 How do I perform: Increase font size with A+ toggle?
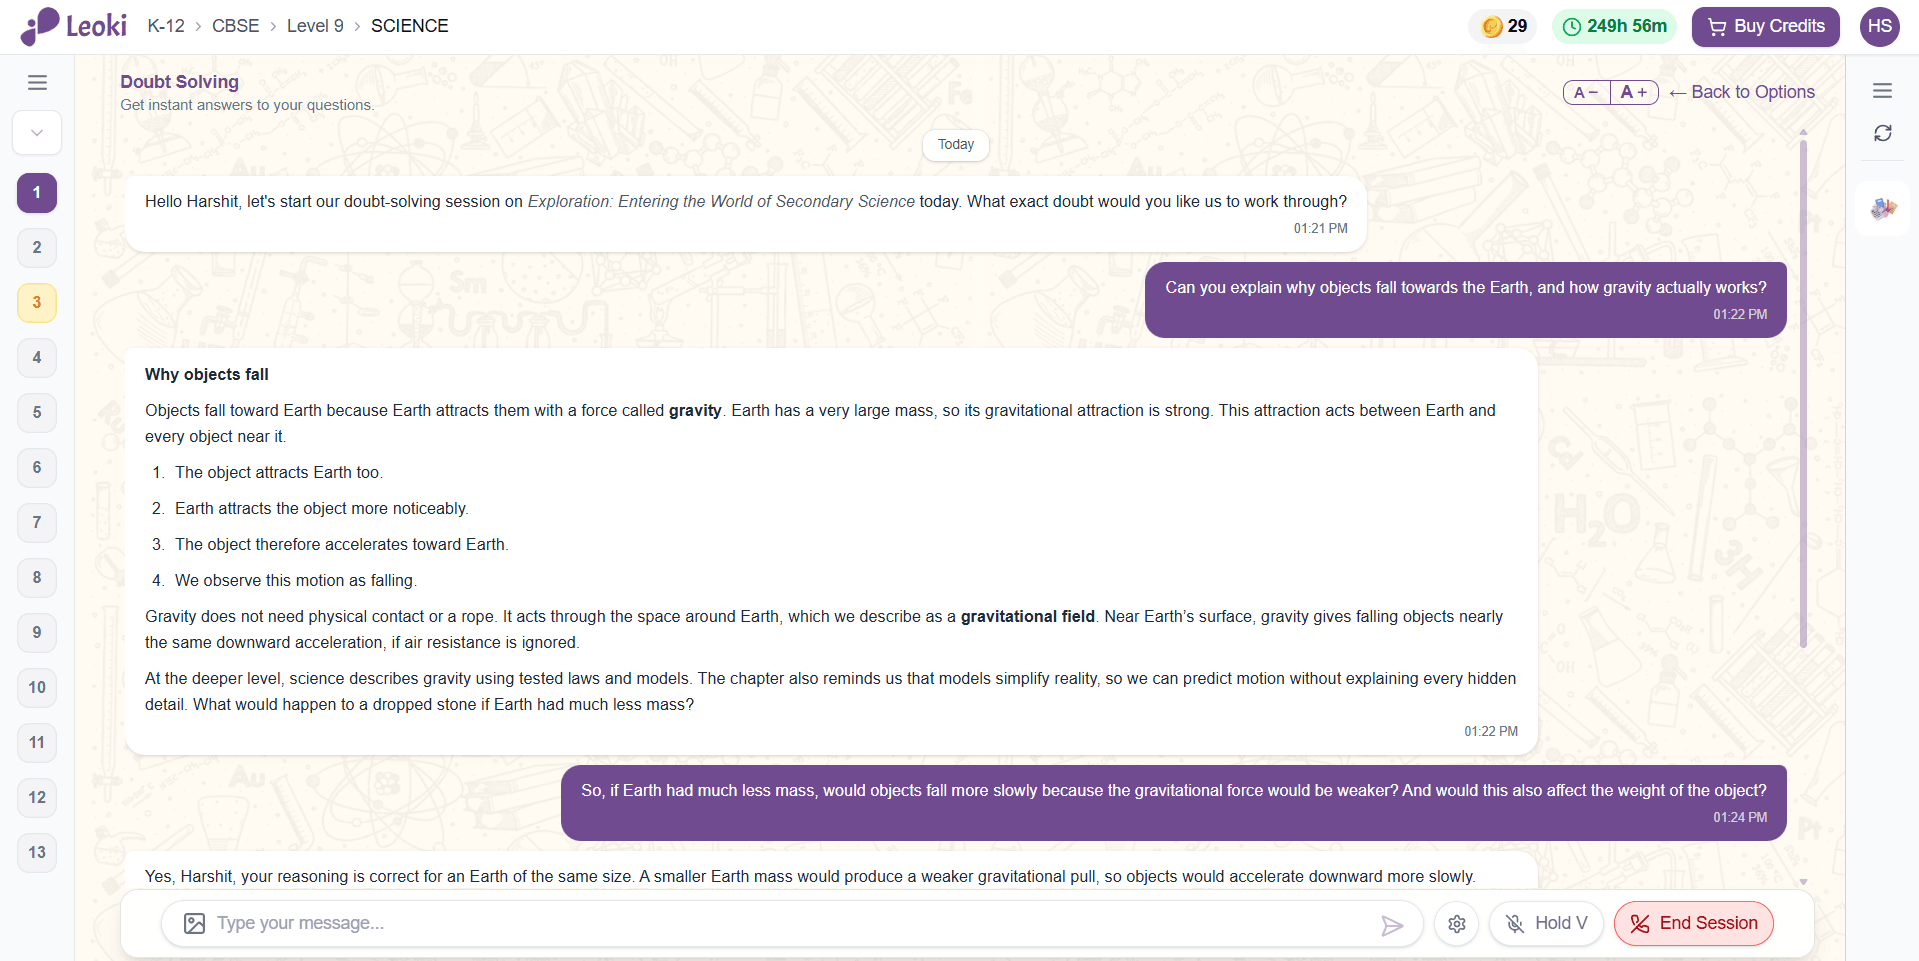[1634, 92]
